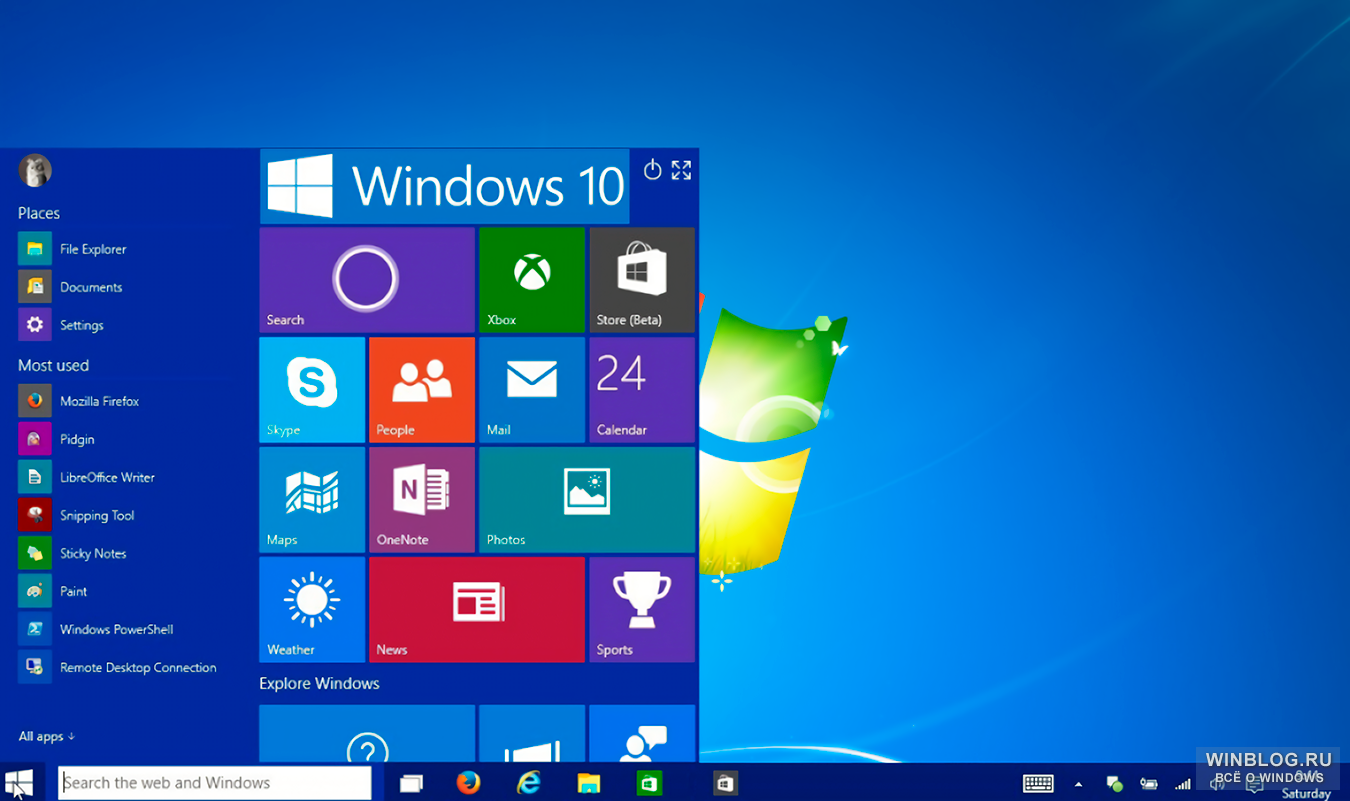1350x801 pixels.
Task: Launch the Store (Beta) tile
Action: pos(642,280)
